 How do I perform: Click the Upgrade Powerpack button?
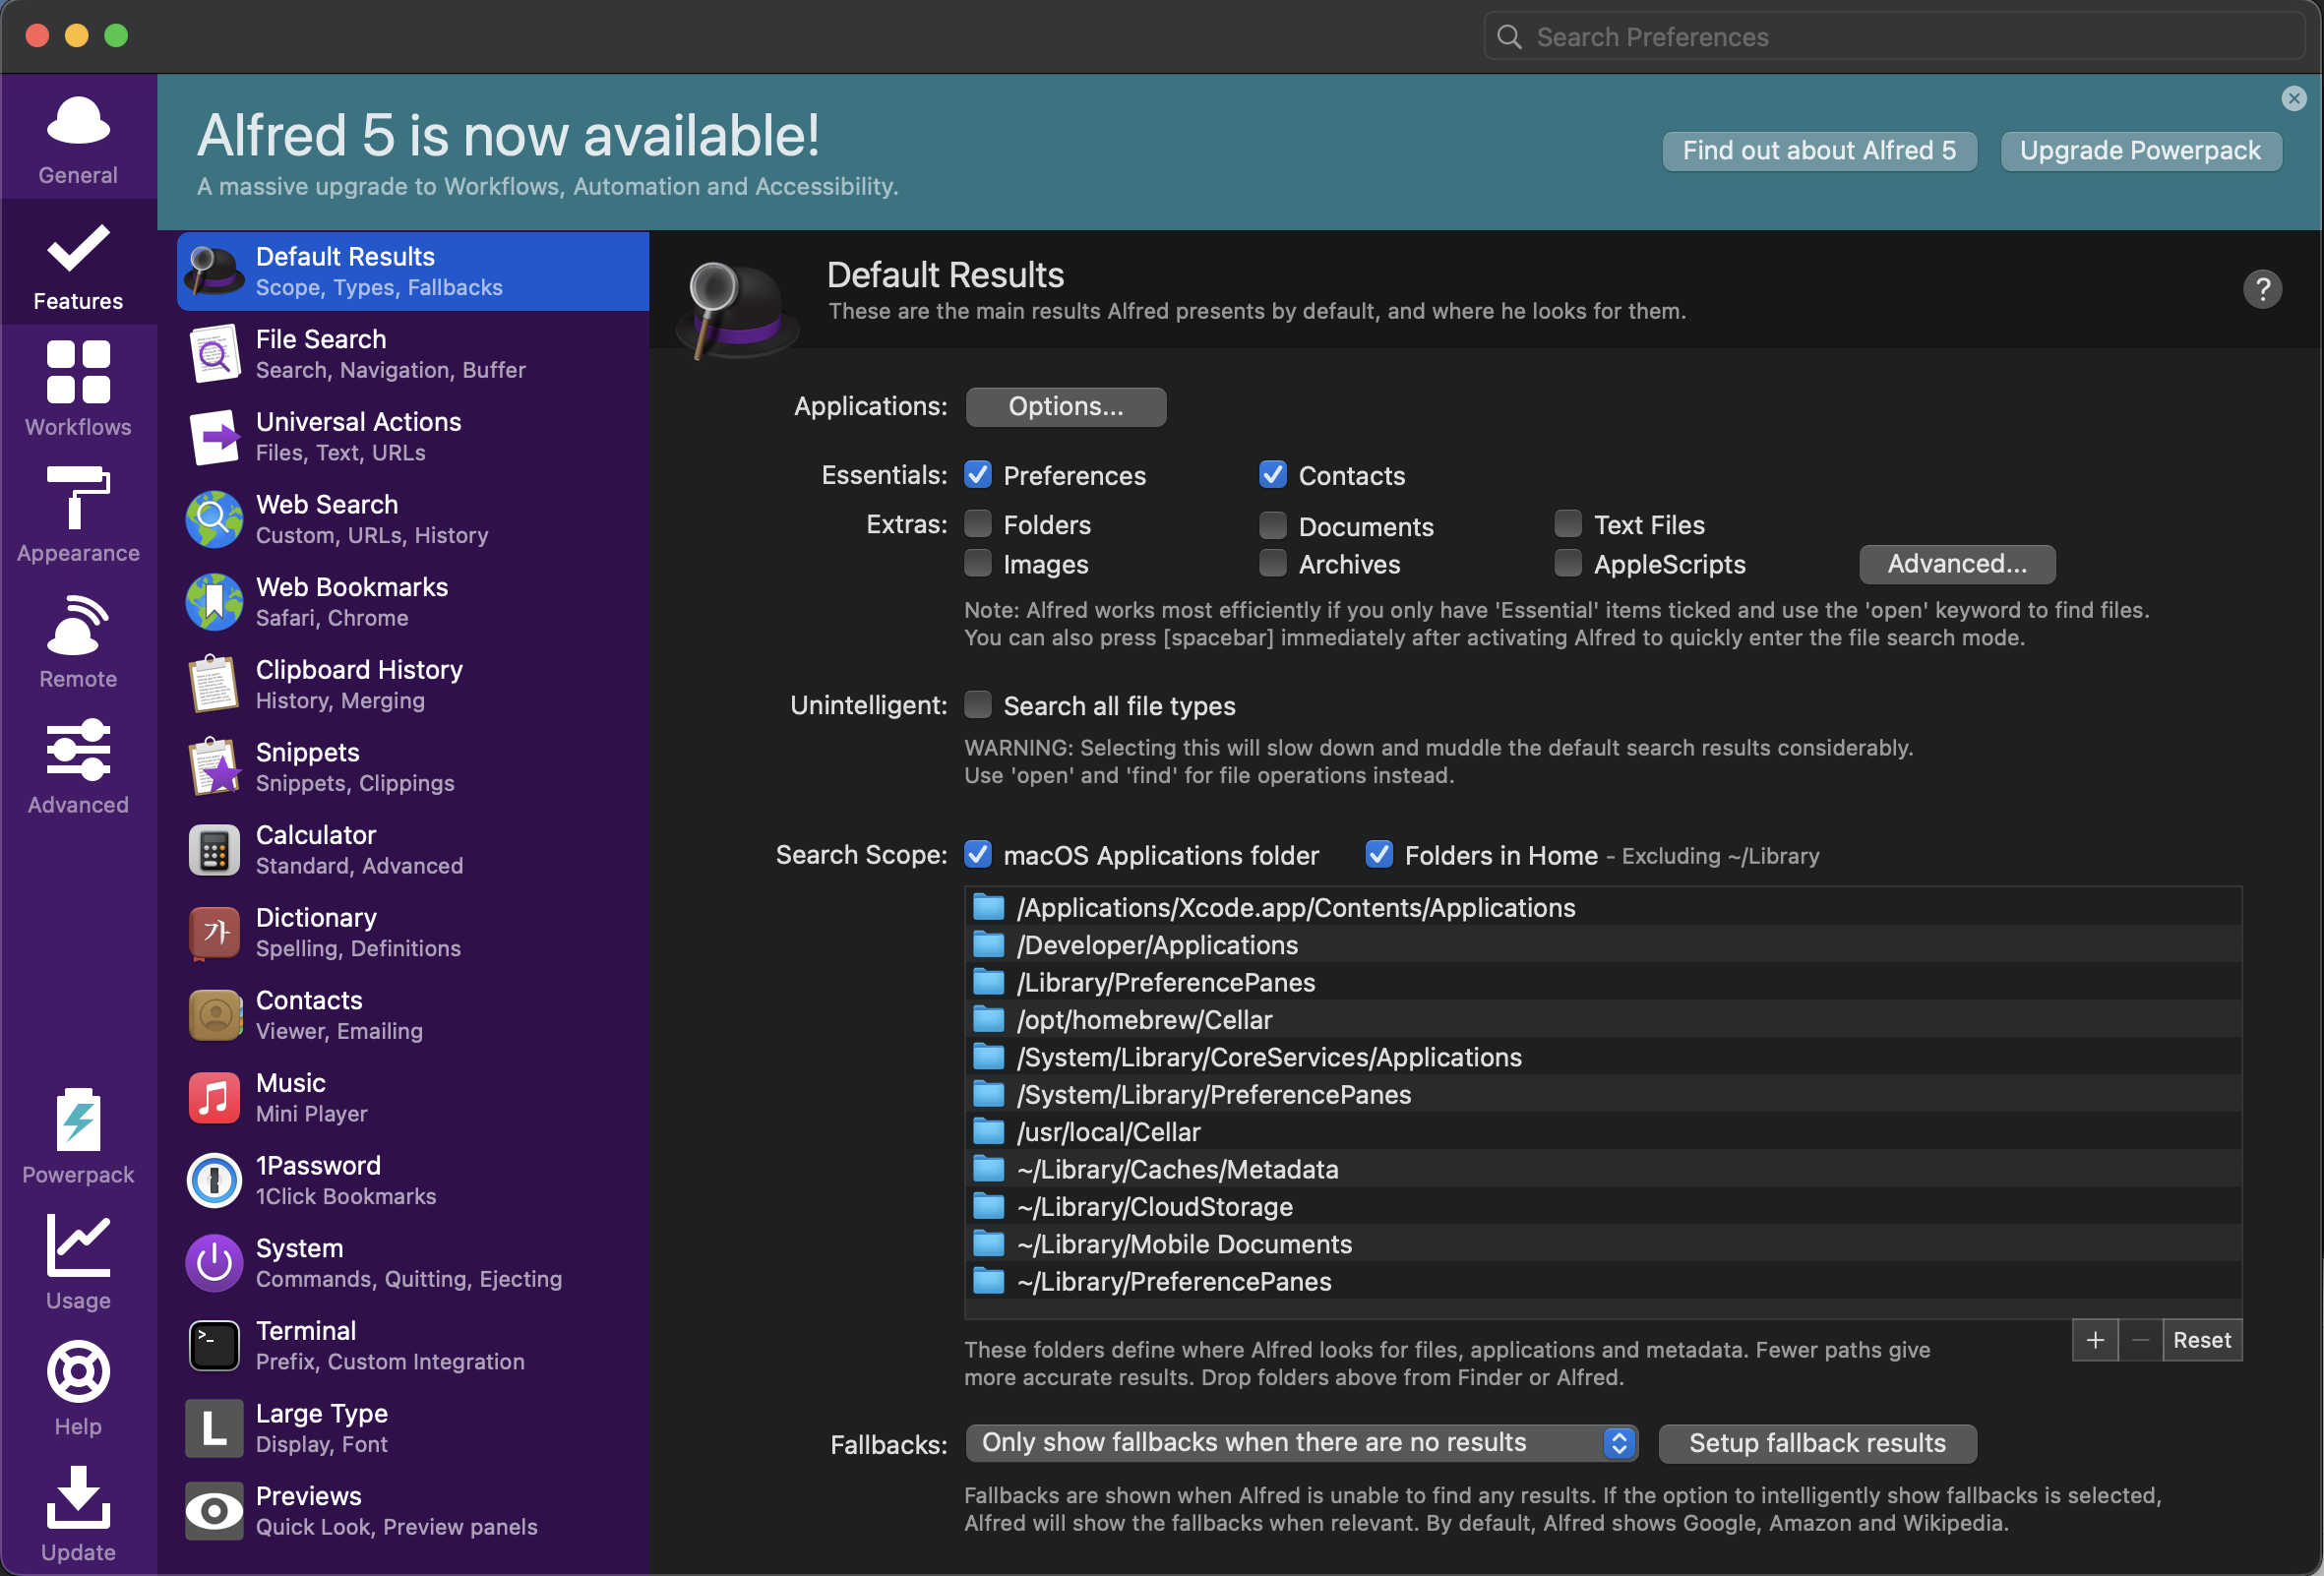[x=2139, y=151]
